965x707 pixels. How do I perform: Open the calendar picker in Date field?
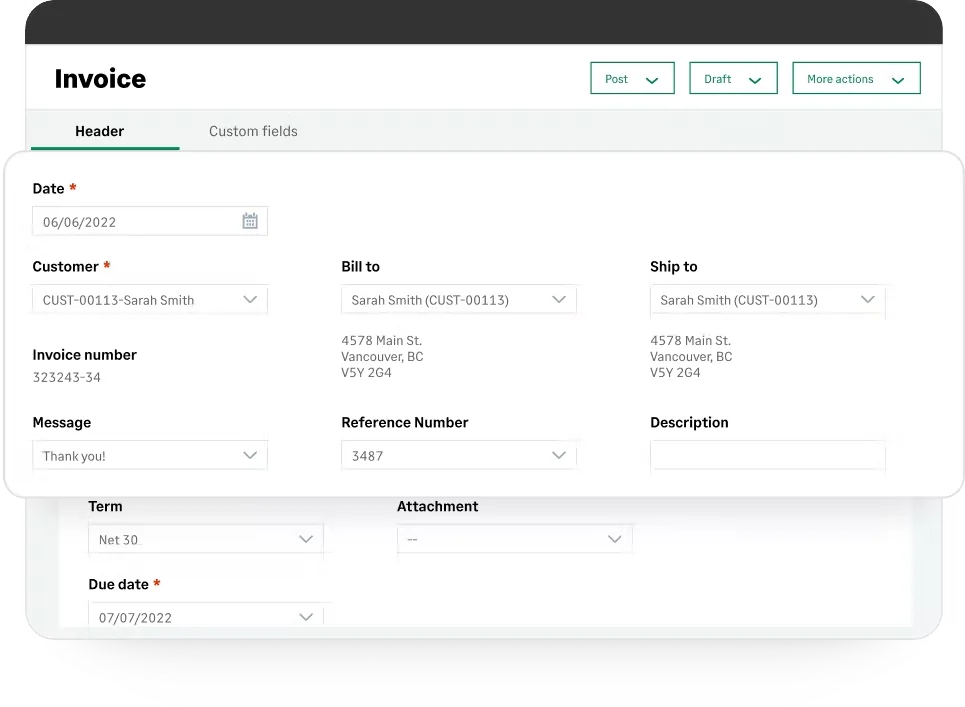[x=250, y=221]
